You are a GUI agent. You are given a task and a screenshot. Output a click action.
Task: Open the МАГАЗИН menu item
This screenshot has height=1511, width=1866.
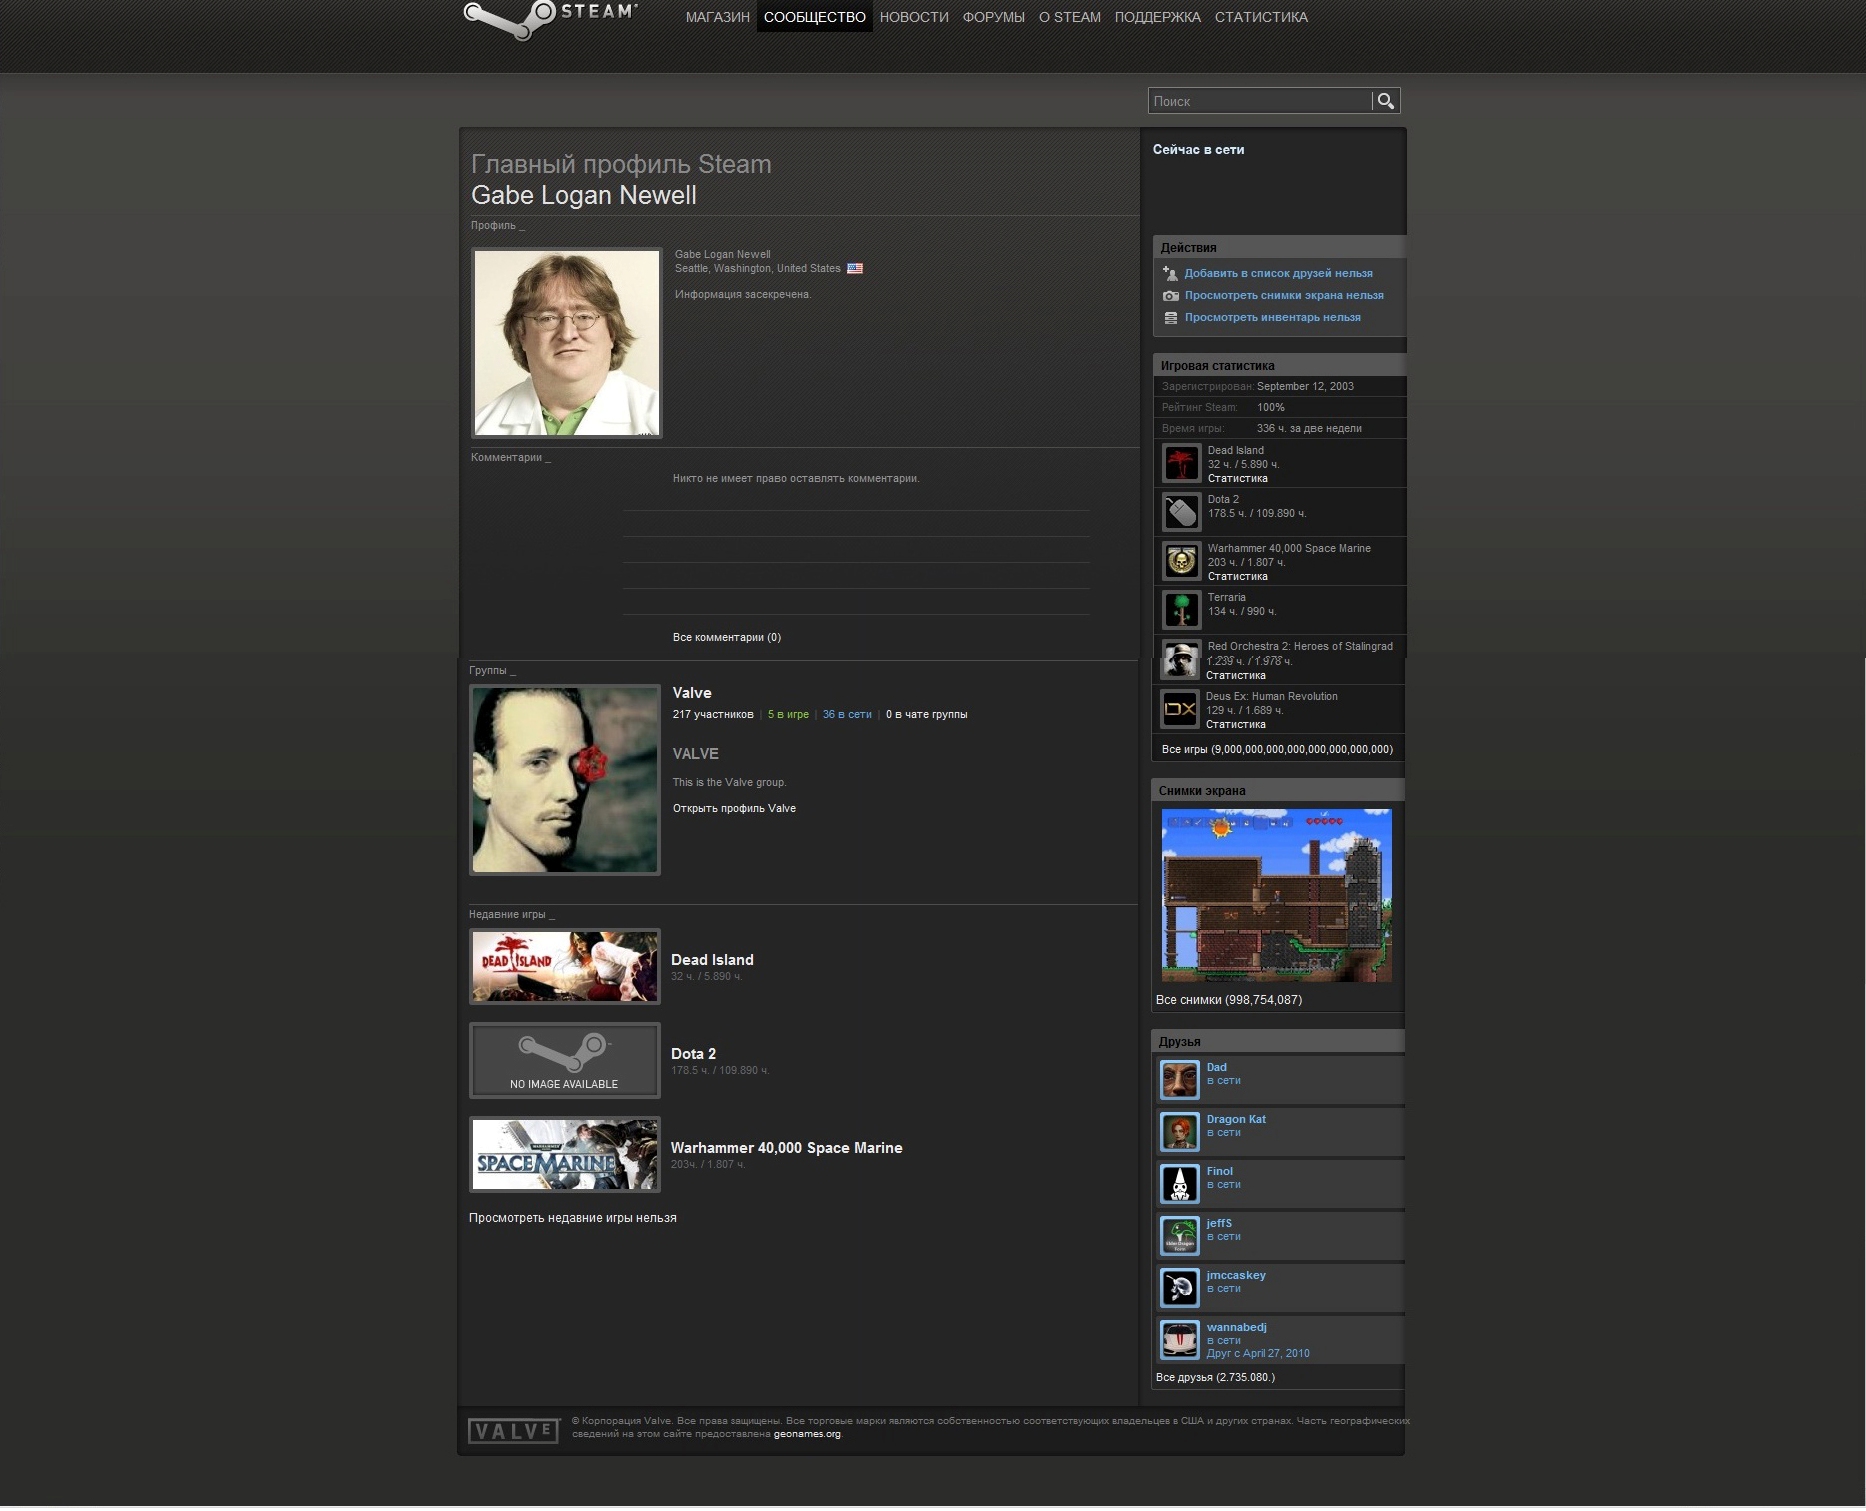pos(717,17)
